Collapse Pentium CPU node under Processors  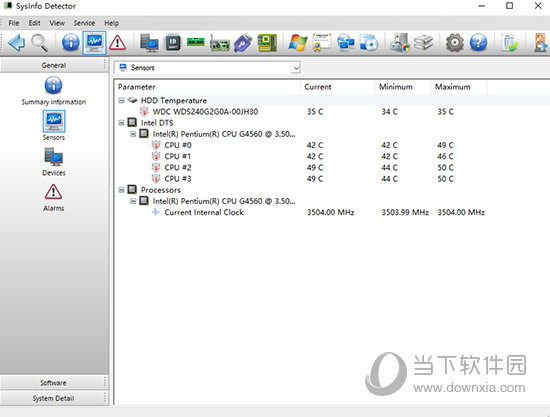click(133, 201)
